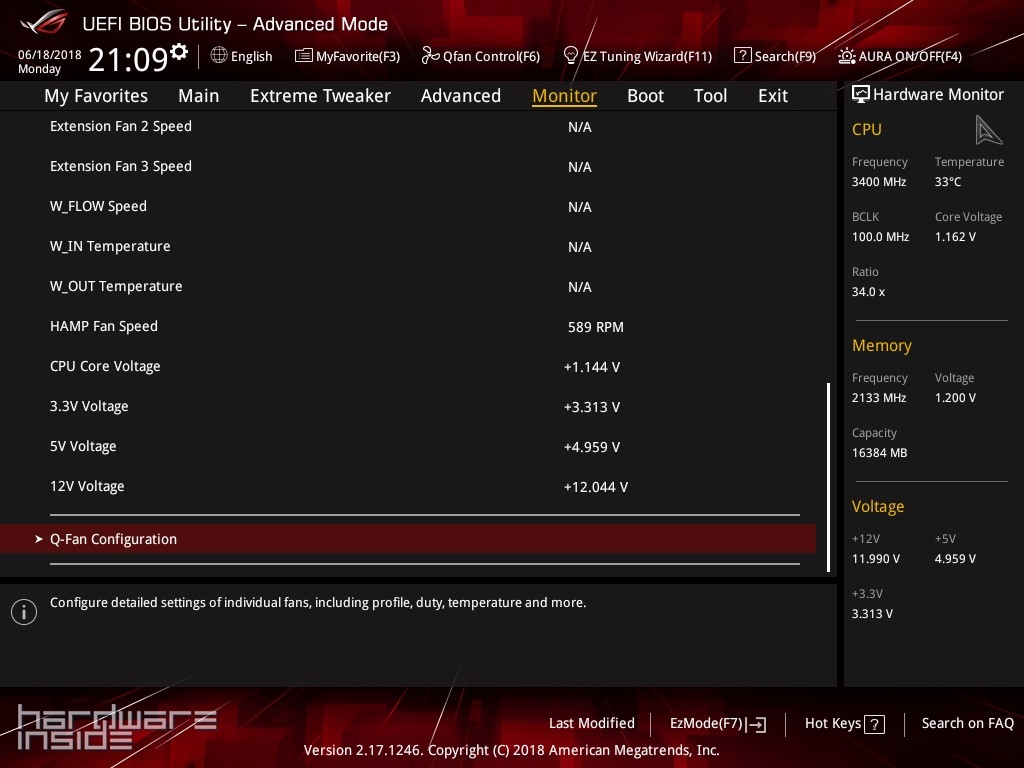Click the +12.044 V value

tap(596, 487)
